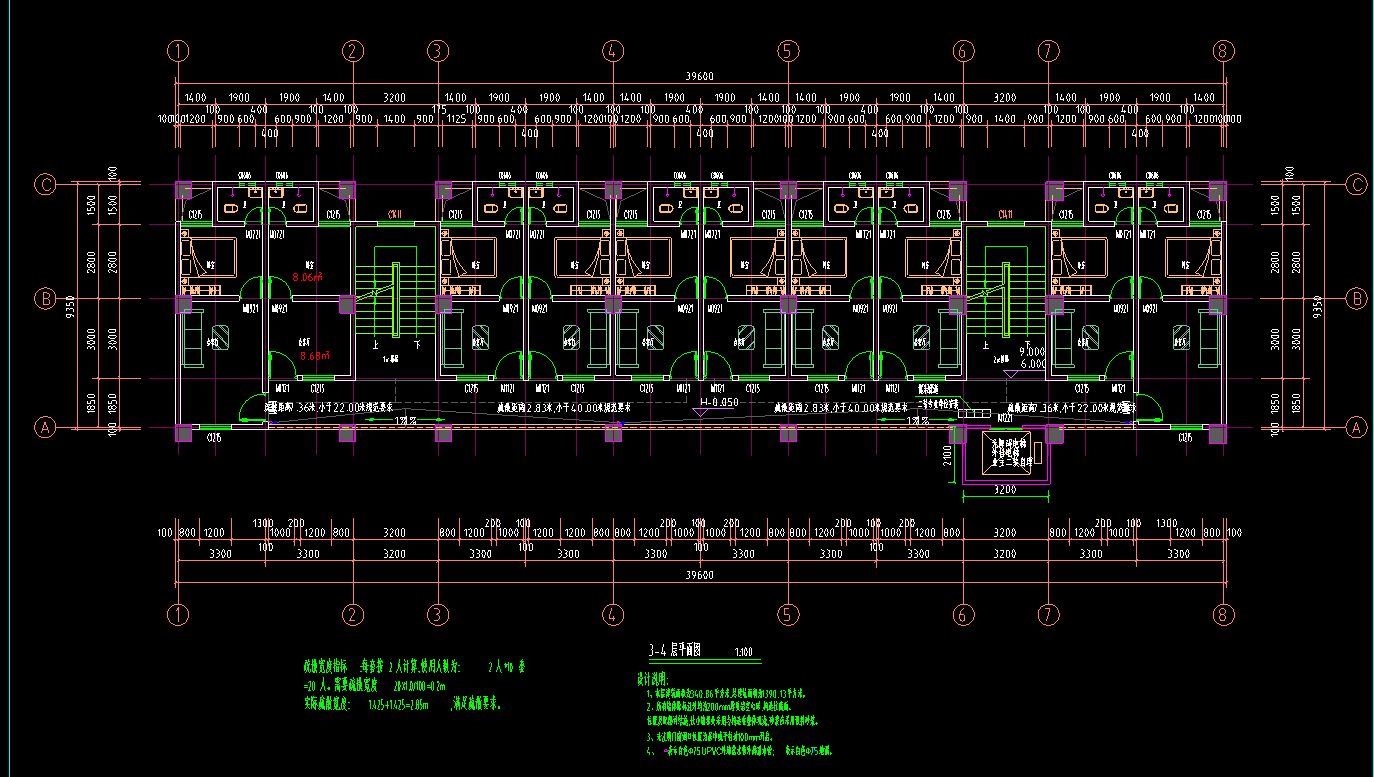The image size is (1374, 777).
Task: Select the left grid axis bubble C
Action: coord(44,184)
